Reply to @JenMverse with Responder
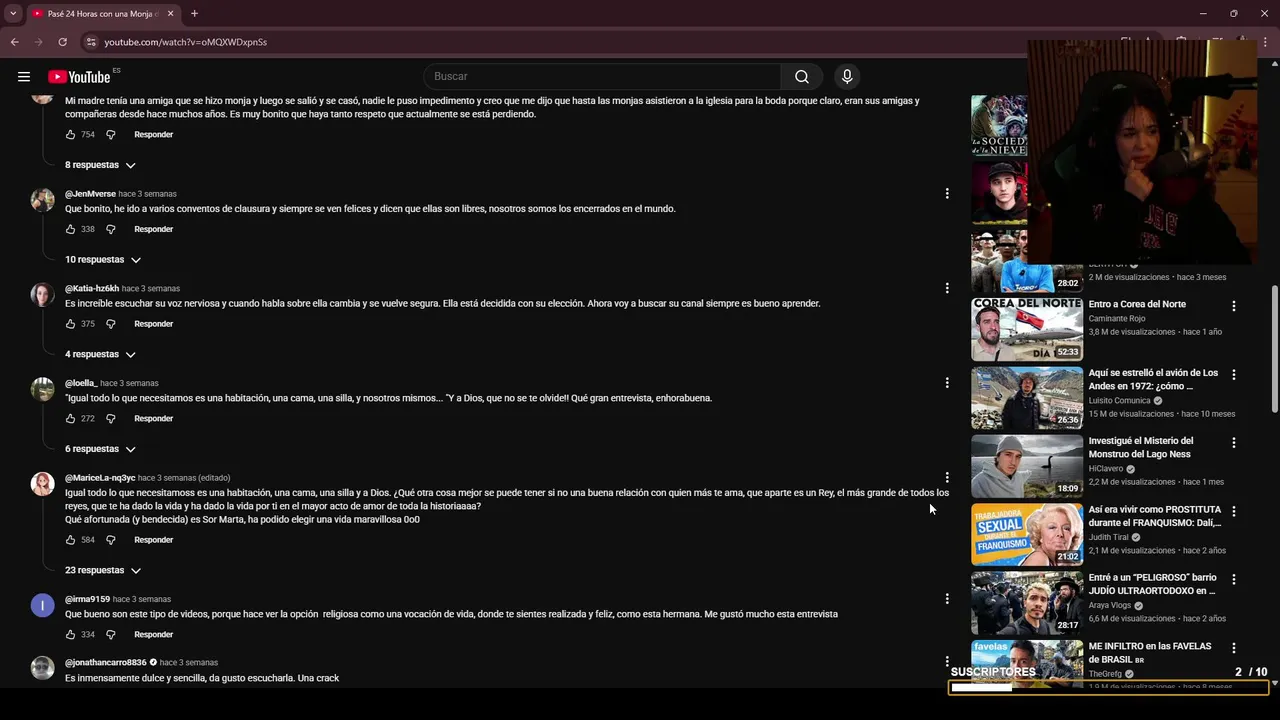 tap(154, 229)
